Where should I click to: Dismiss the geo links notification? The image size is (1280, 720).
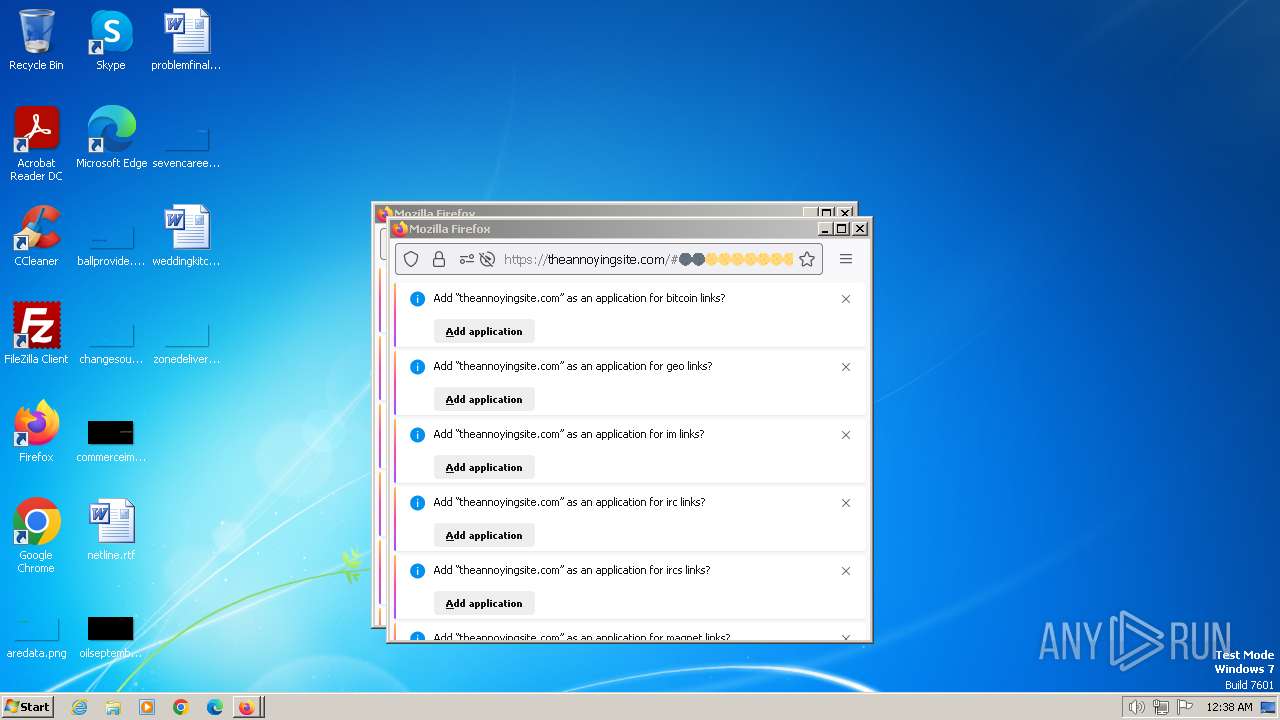tap(846, 367)
